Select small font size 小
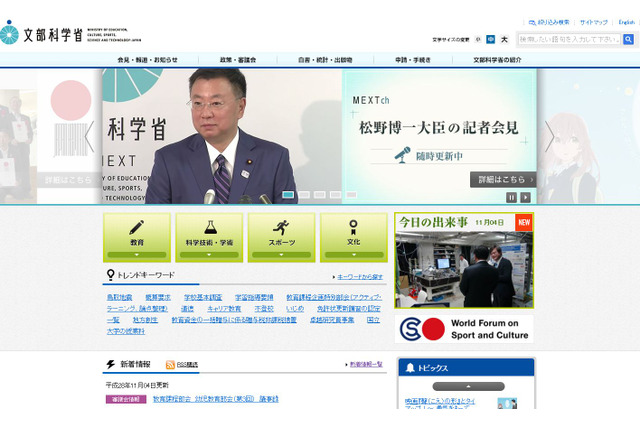Screen dimensions: 640x426 tap(478, 39)
